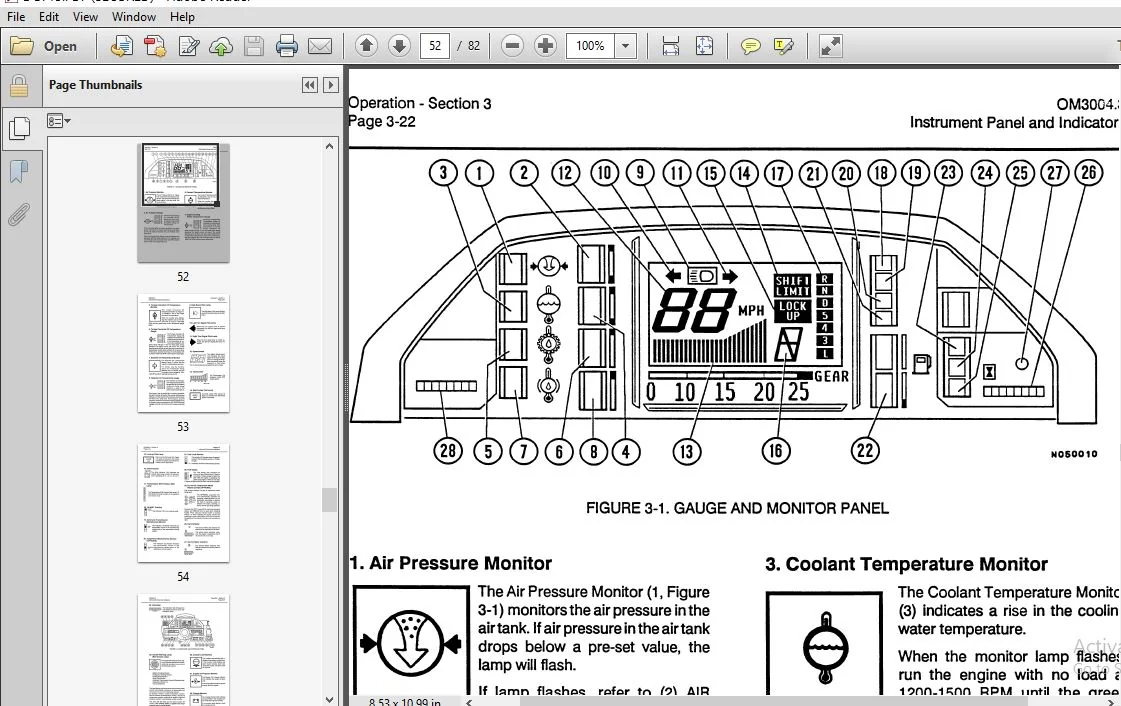1121x706 pixels.
Task: Click the fit width scrolling icon
Action: pyautogui.click(x=671, y=46)
